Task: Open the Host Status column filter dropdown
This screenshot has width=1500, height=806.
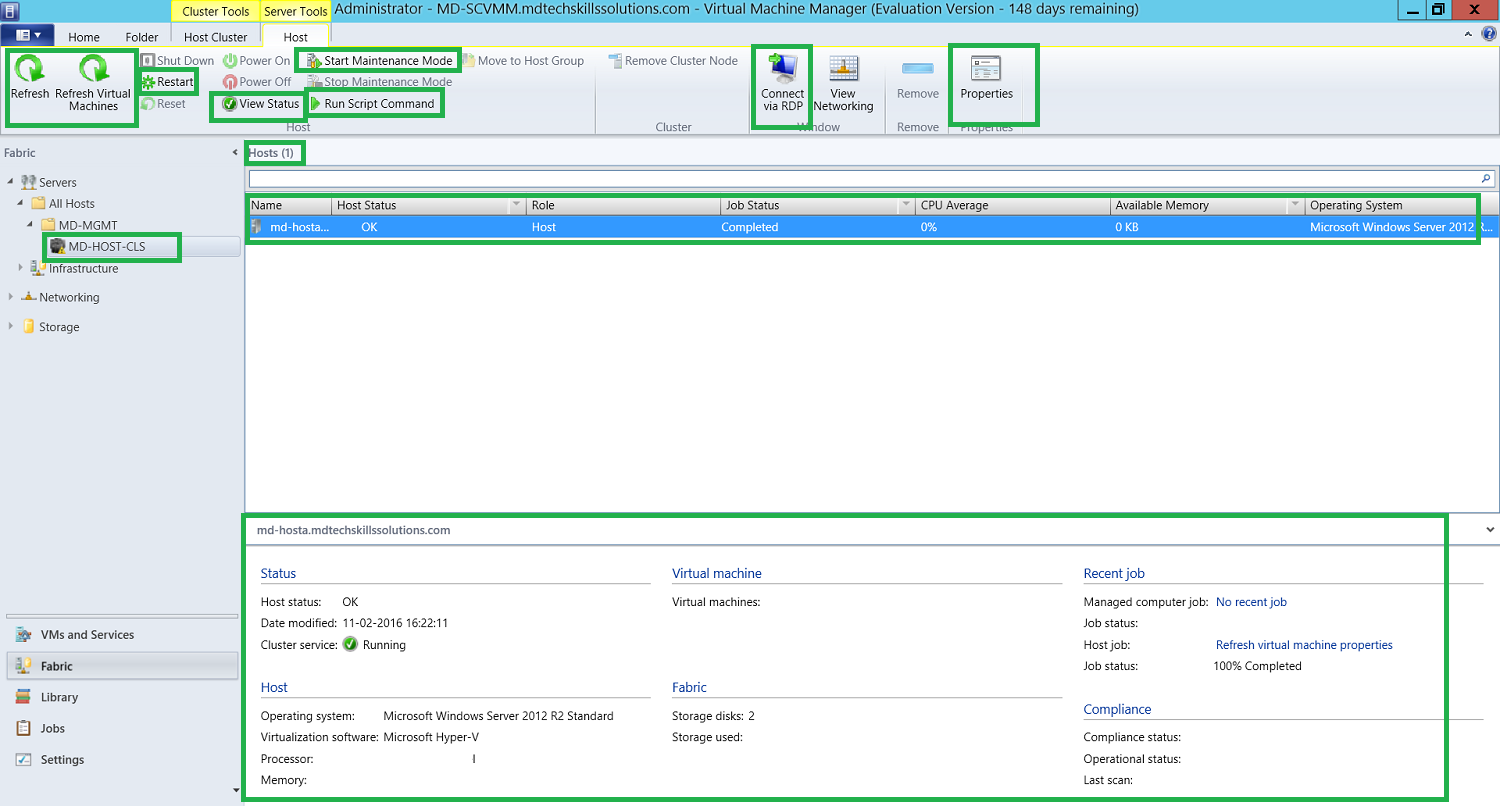Action: (x=516, y=204)
